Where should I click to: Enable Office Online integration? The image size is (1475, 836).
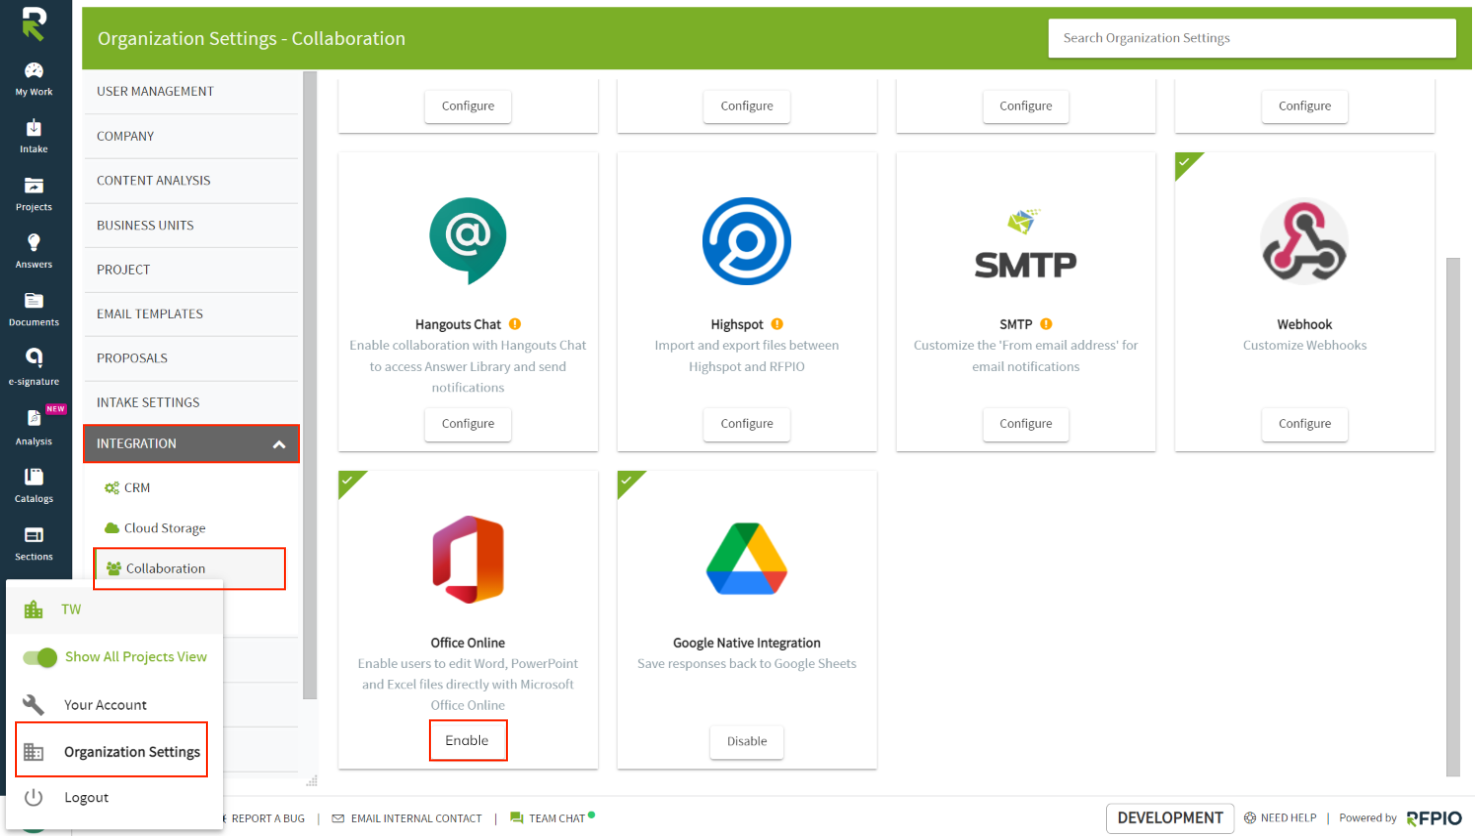468,741
